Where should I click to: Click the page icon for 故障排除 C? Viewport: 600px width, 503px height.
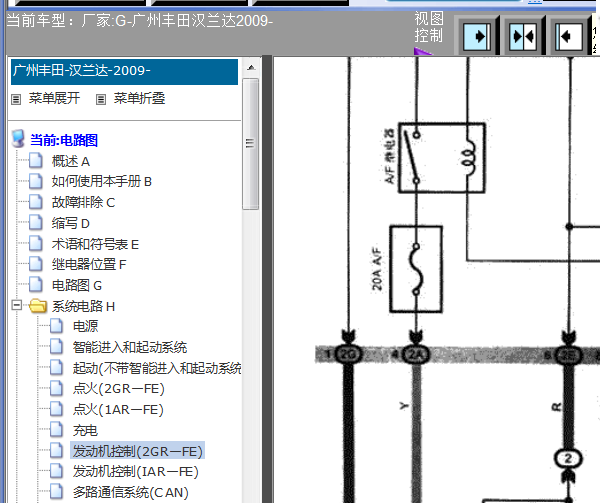(36, 202)
